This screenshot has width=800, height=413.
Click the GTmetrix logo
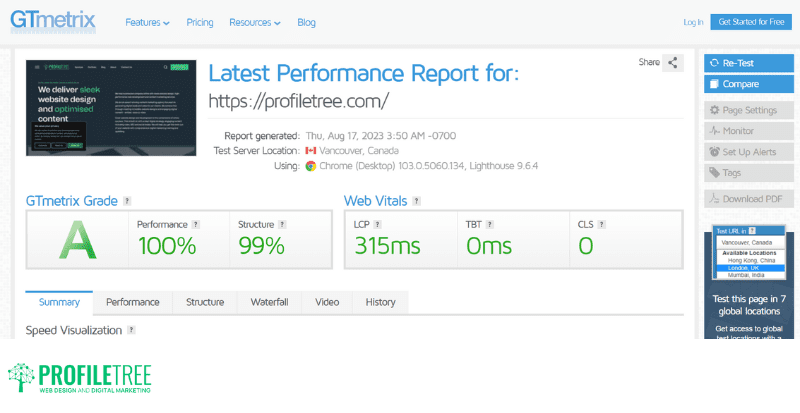[x=53, y=21]
